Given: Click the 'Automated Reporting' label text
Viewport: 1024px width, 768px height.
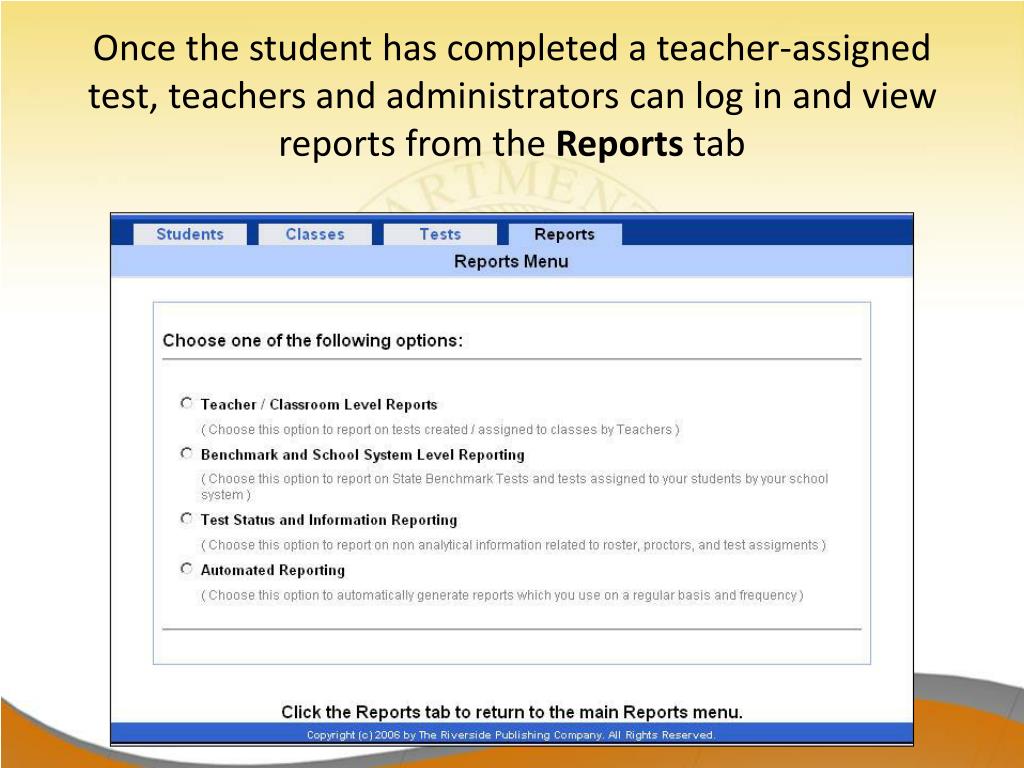Looking at the screenshot, I should click(x=272, y=570).
